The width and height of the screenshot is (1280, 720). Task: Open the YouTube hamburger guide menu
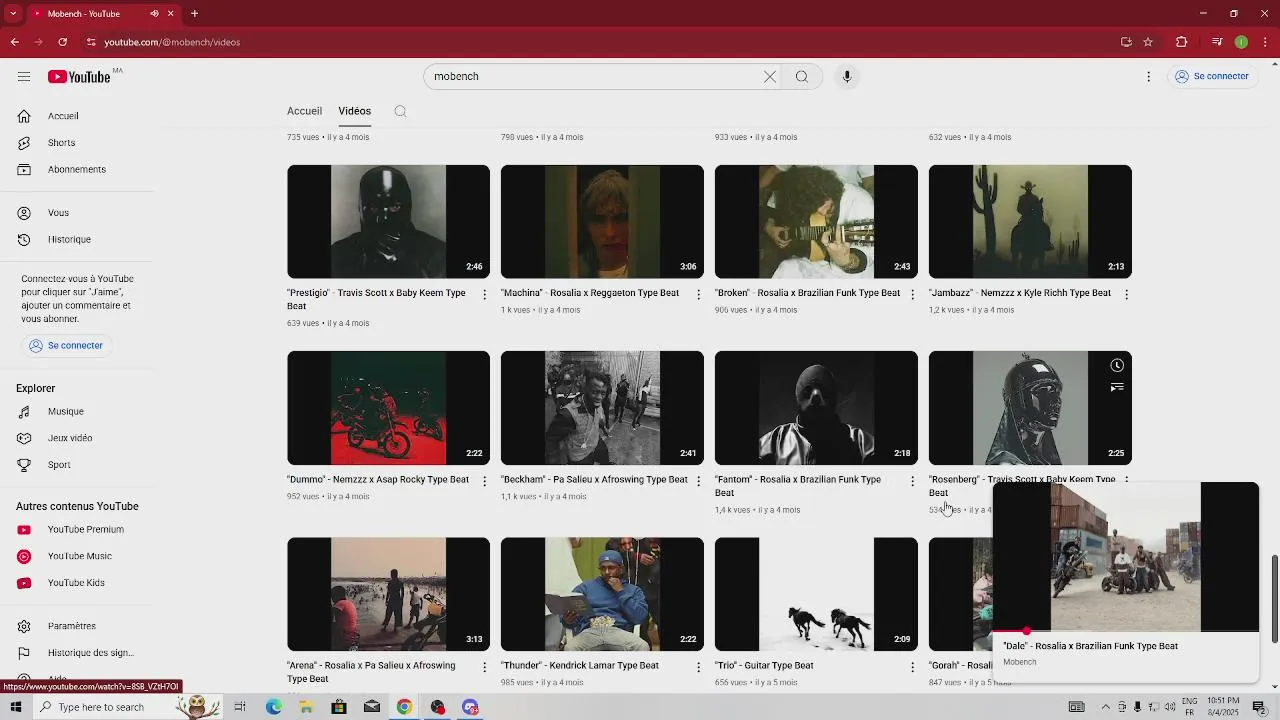point(24,76)
